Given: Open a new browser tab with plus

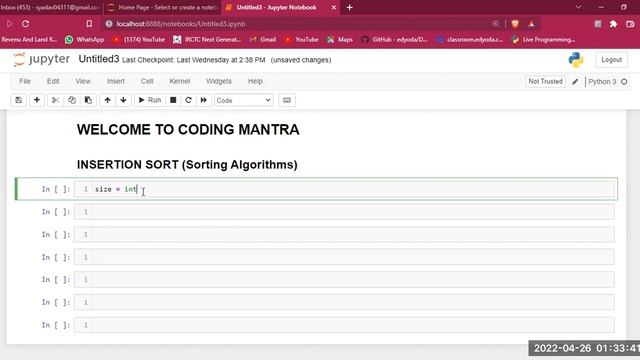Looking at the screenshot, I should [349, 7].
